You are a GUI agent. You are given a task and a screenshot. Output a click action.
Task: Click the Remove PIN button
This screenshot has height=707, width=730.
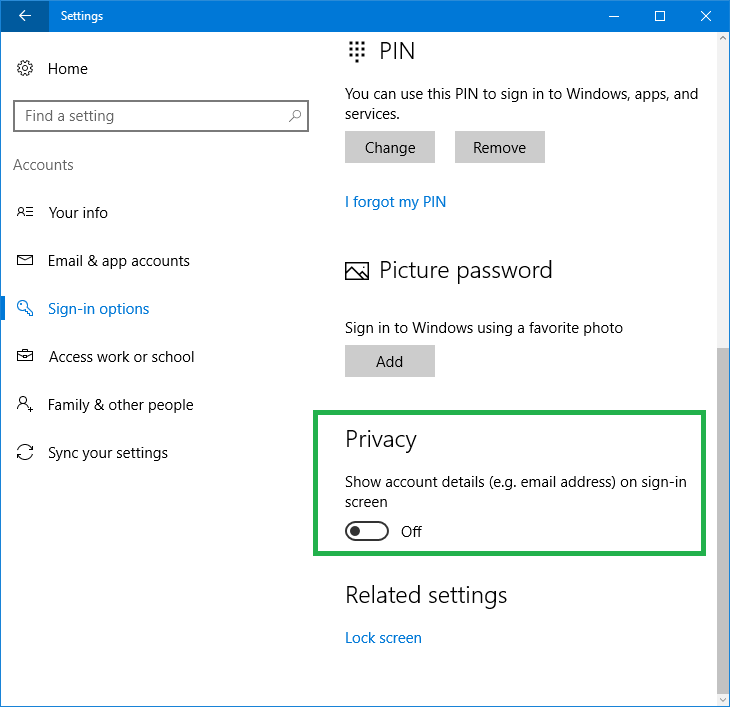500,147
